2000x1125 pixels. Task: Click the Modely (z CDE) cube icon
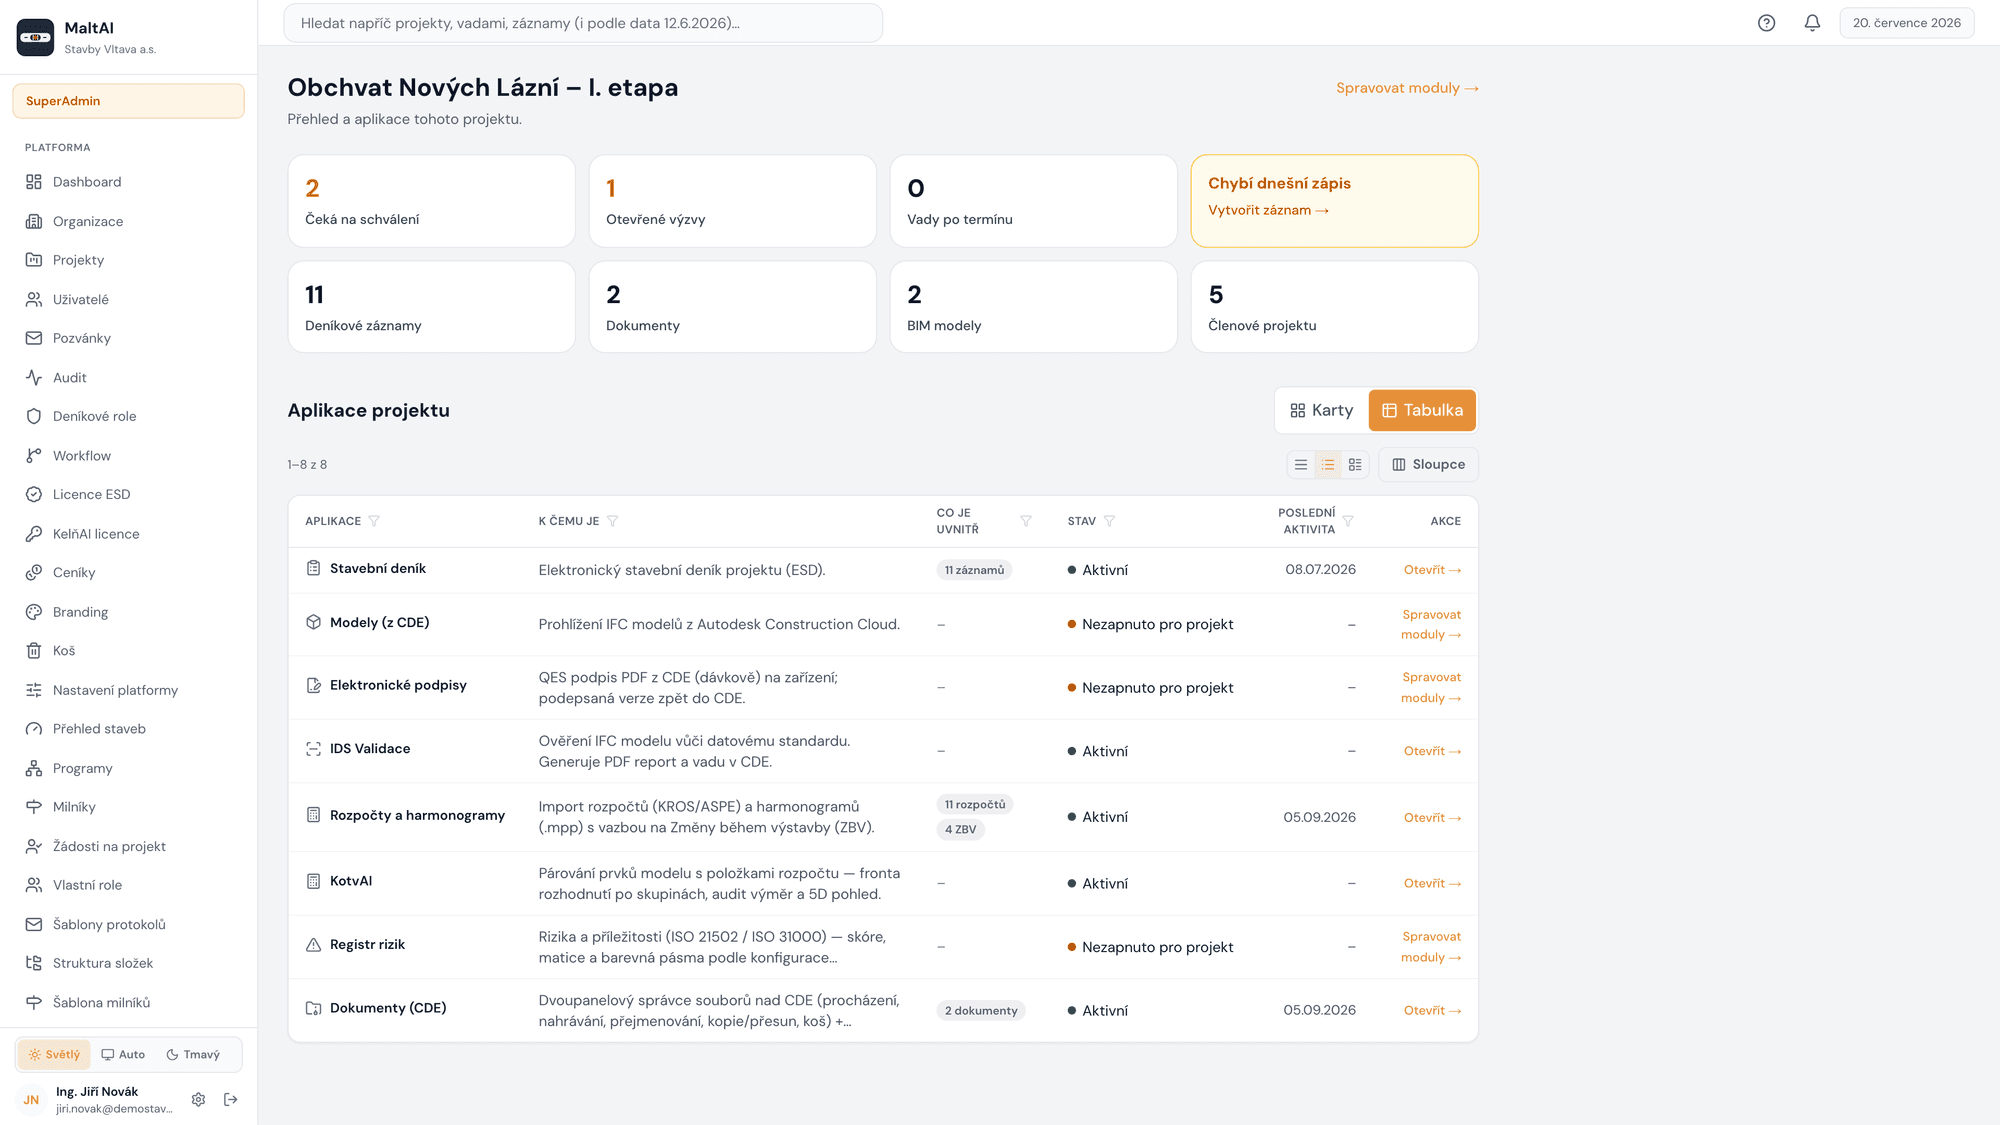[x=313, y=622]
